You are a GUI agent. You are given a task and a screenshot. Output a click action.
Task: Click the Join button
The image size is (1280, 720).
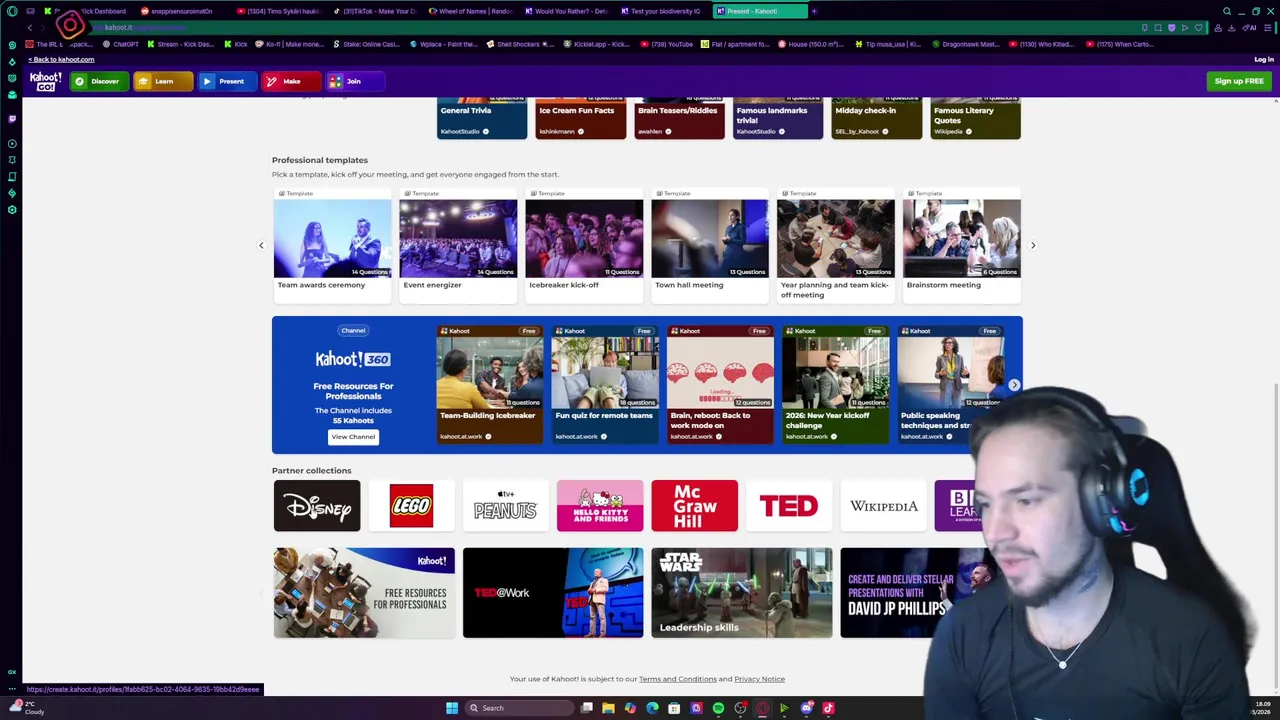[355, 81]
